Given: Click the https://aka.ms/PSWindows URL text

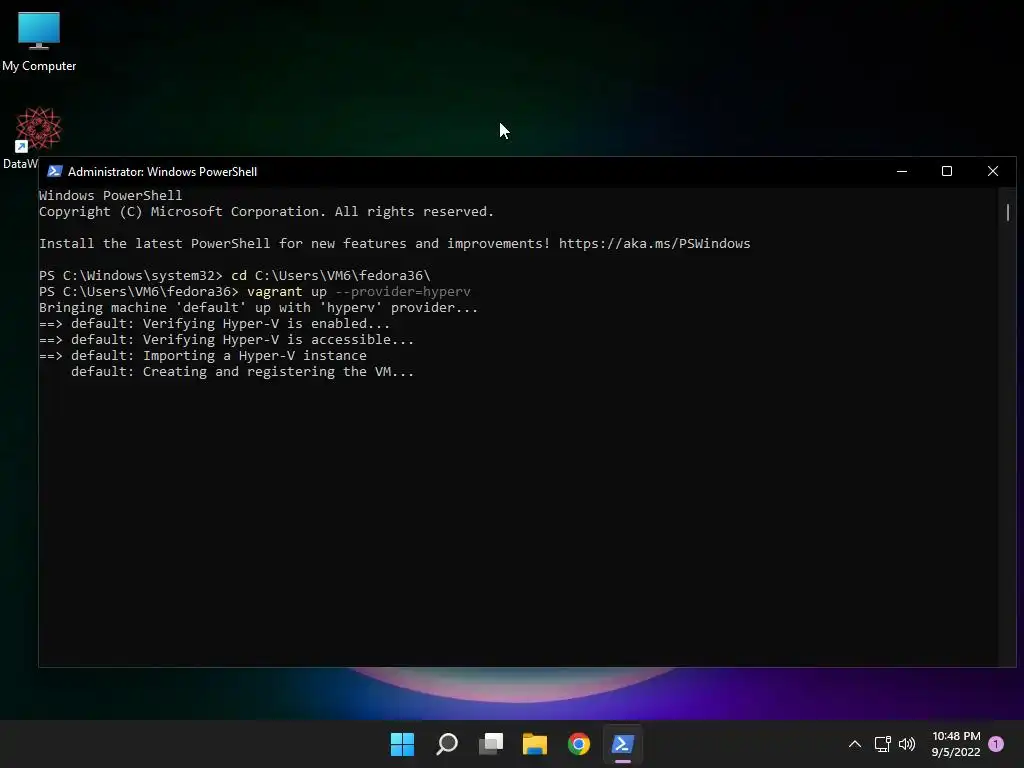Looking at the screenshot, I should point(654,244).
